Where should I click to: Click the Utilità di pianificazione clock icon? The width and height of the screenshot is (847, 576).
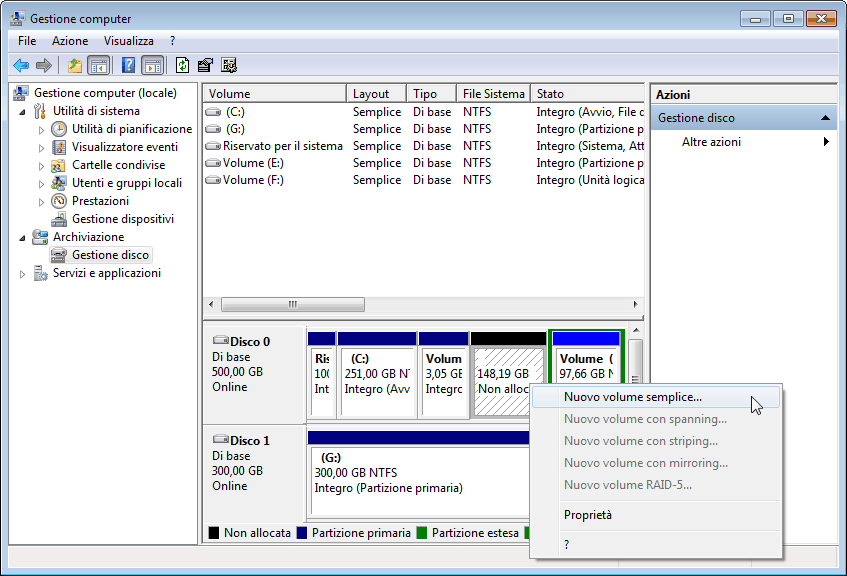(59, 129)
